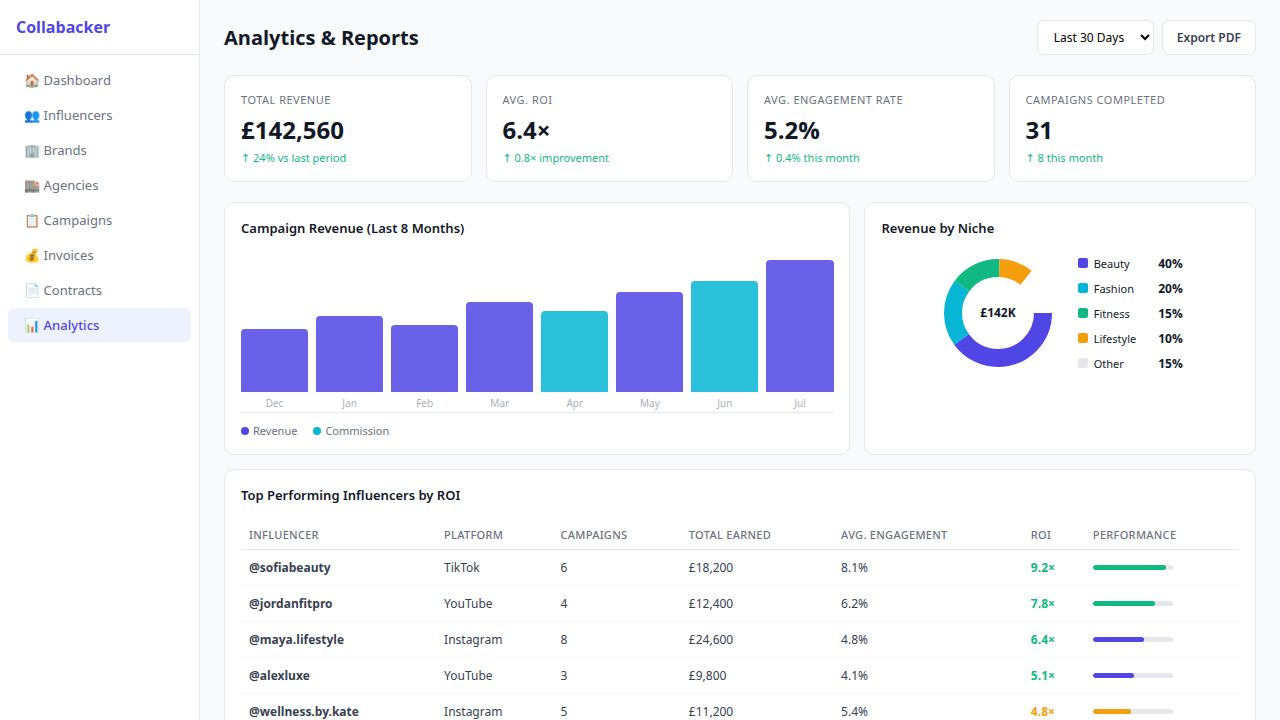The width and height of the screenshot is (1280, 720).
Task: Open the Campaigns label
Action: [78, 220]
